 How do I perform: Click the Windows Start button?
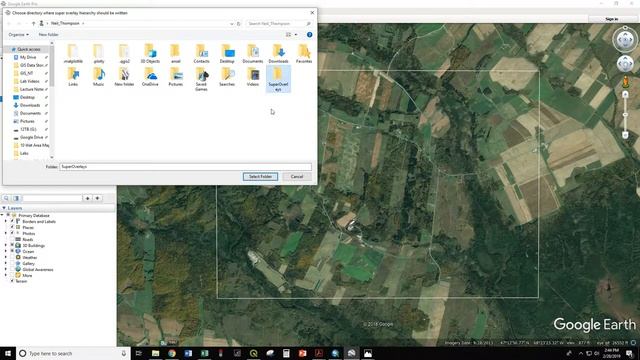point(8,353)
